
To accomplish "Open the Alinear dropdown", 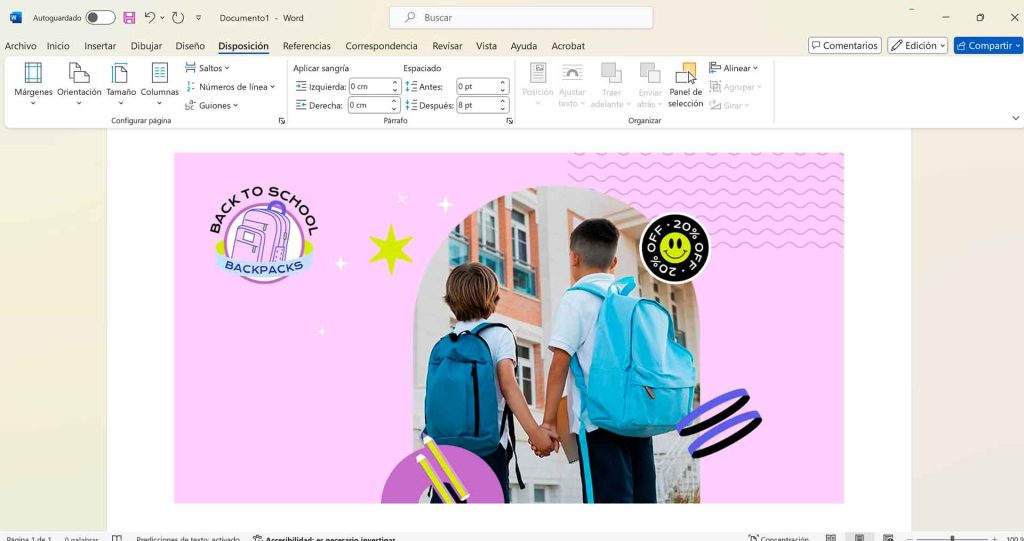I will (x=733, y=68).
